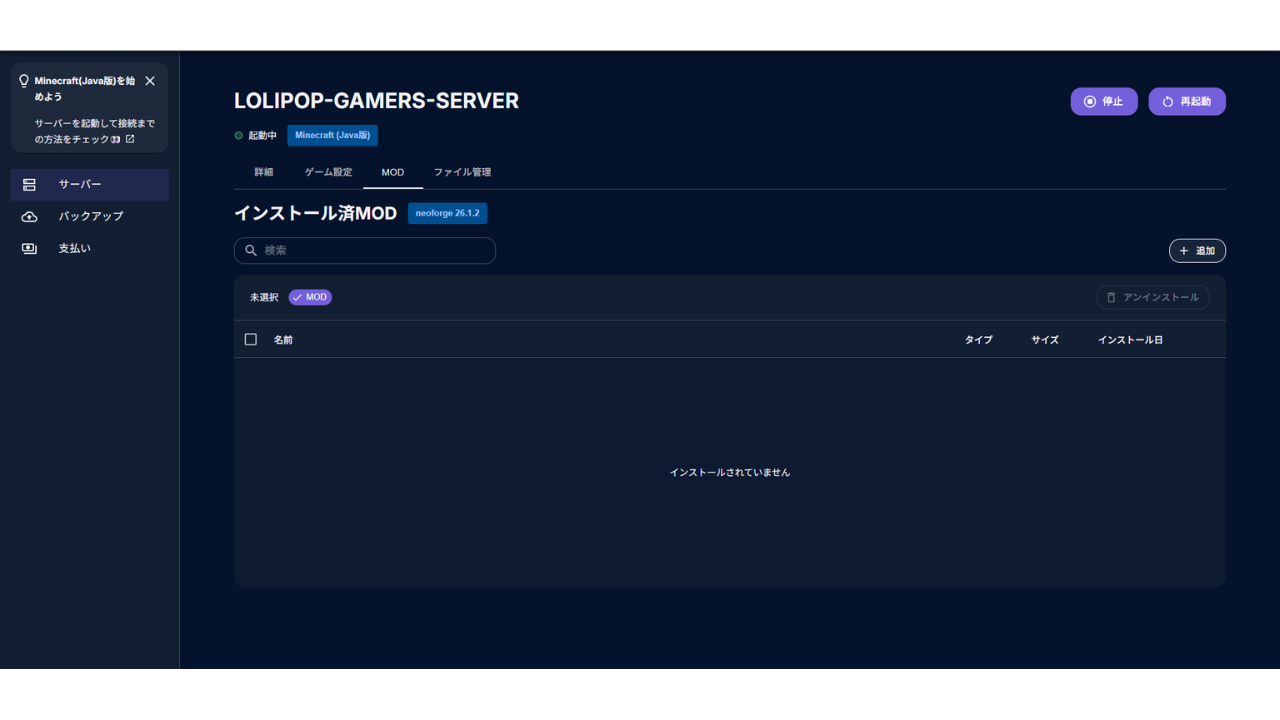Open サーバー in the sidebar
The height and width of the screenshot is (720, 1280).
(x=90, y=185)
